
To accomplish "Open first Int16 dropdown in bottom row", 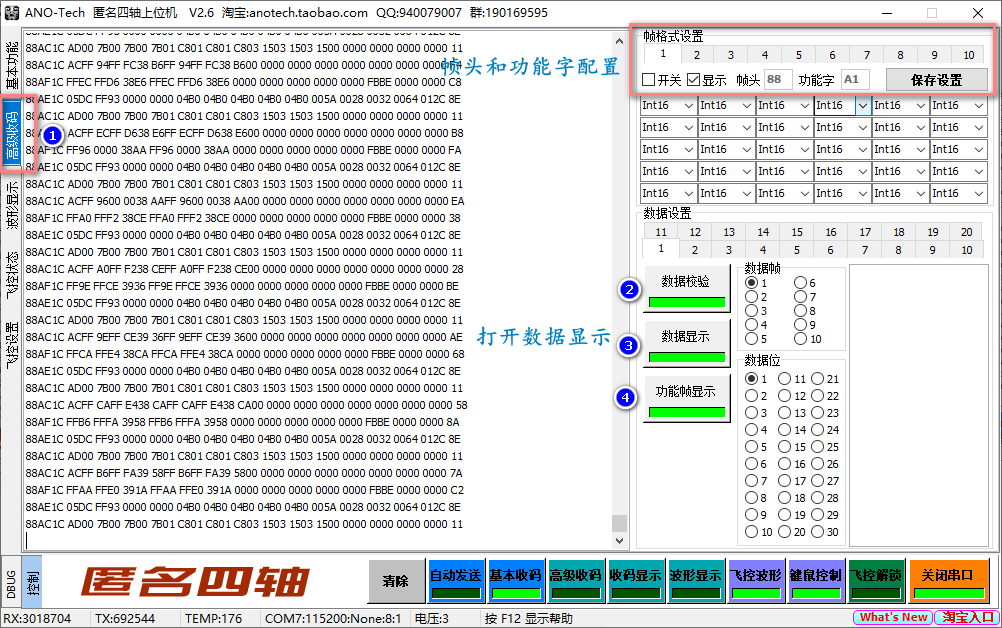I will pyautogui.click(x=688, y=194).
